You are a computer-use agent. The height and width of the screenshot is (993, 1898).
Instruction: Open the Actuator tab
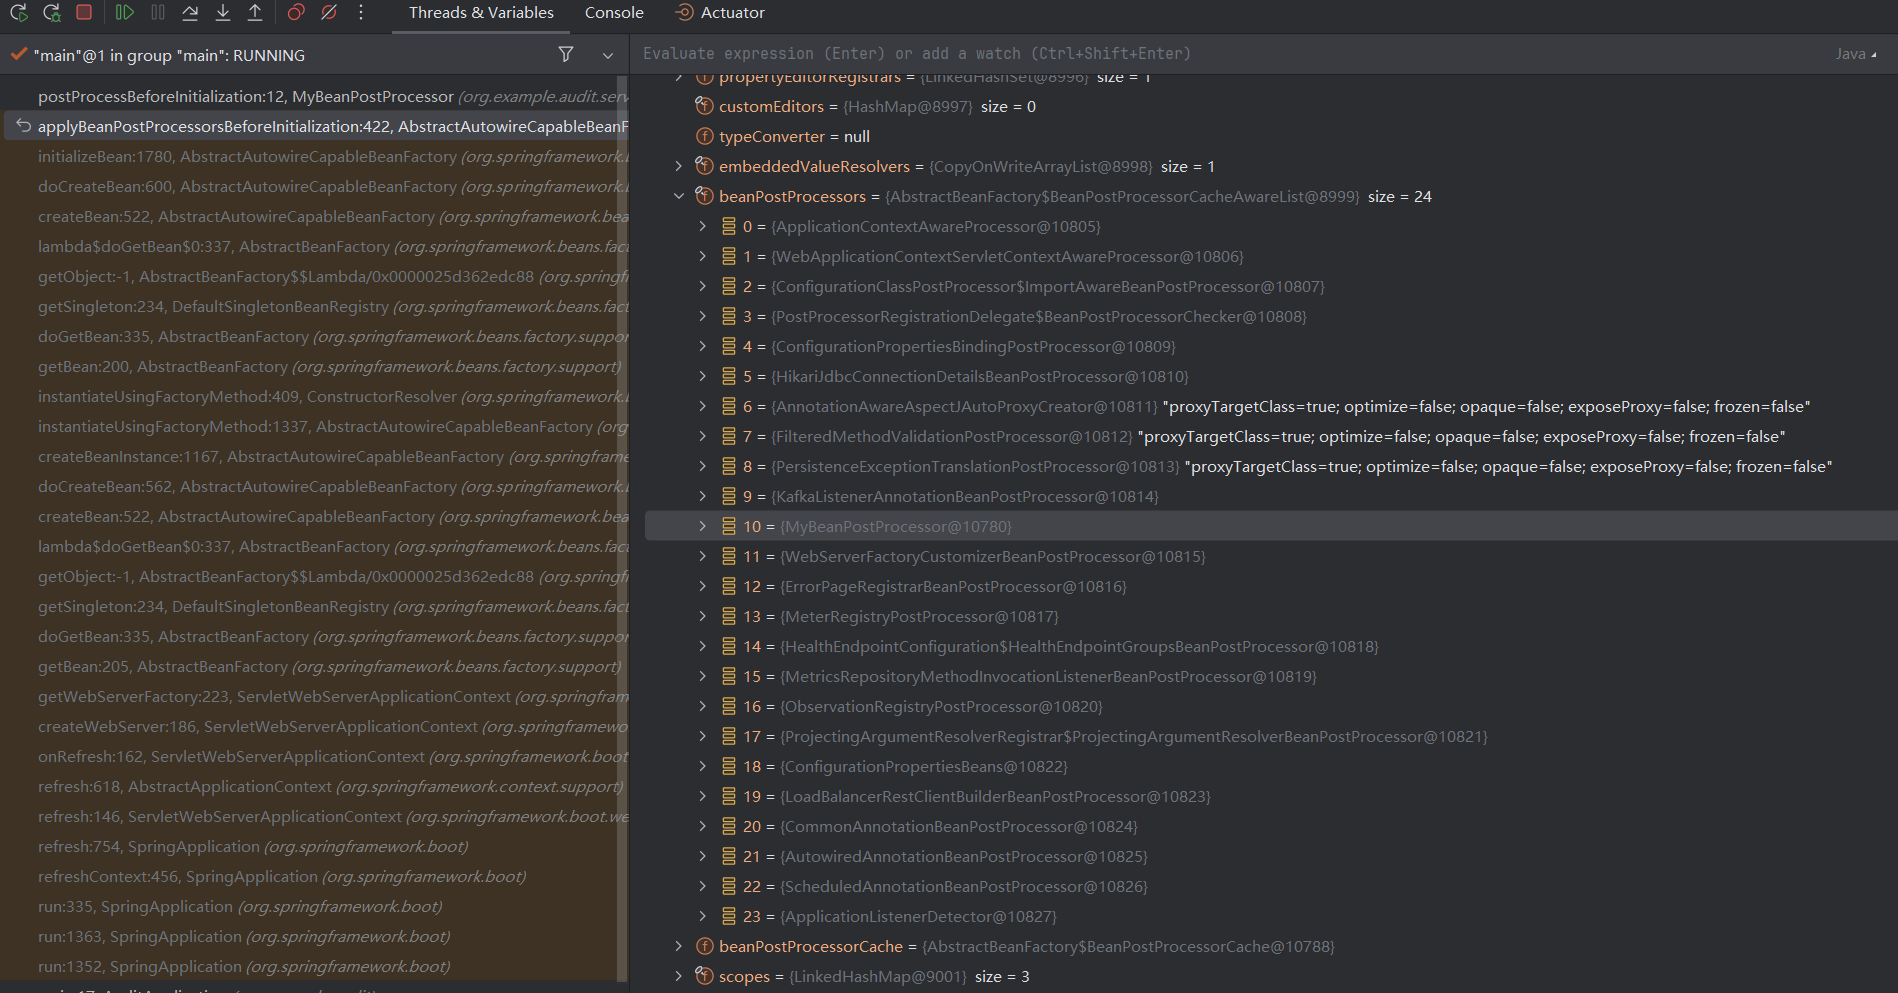(x=720, y=13)
